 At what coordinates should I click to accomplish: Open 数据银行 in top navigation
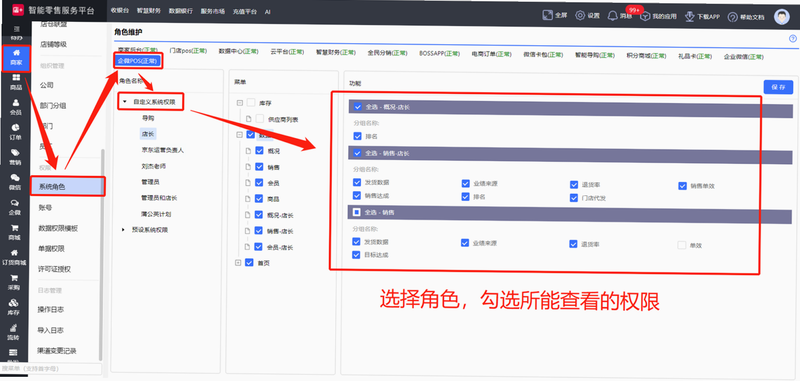181,11
